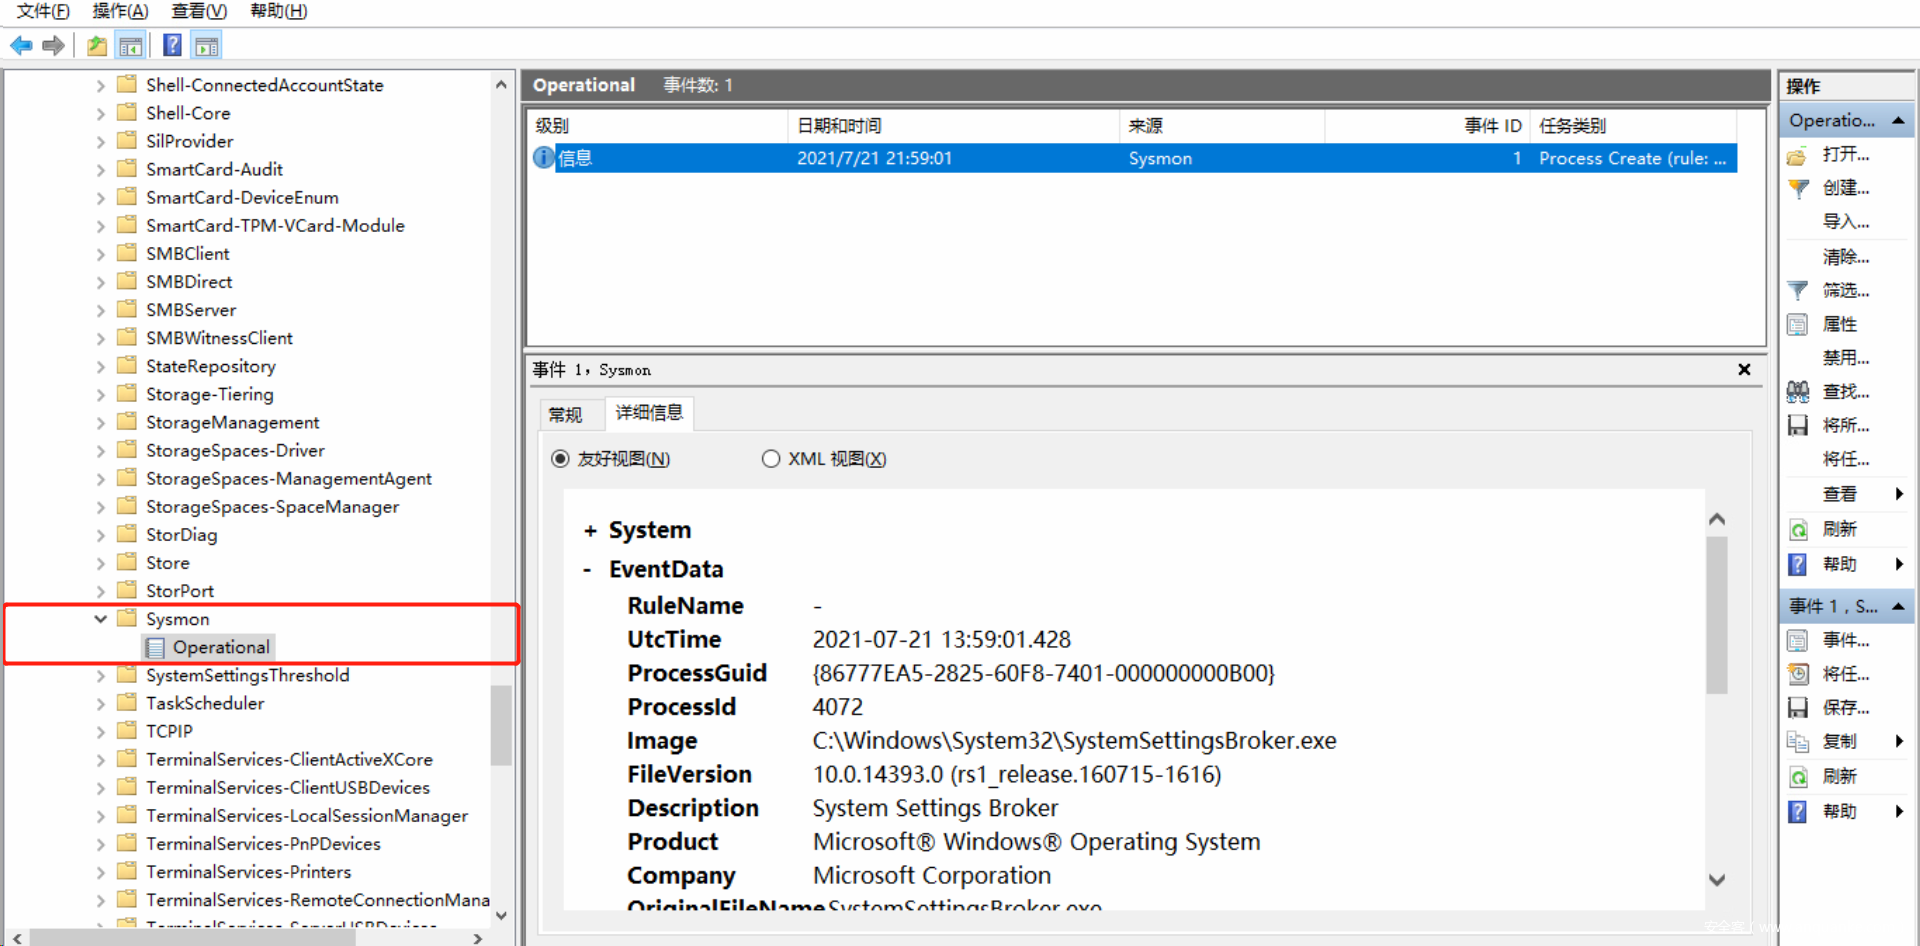The width and height of the screenshot is (1920, 946).
Task: Expand the System section in event details
Action: pyautogui.click(x=590, y=531)
